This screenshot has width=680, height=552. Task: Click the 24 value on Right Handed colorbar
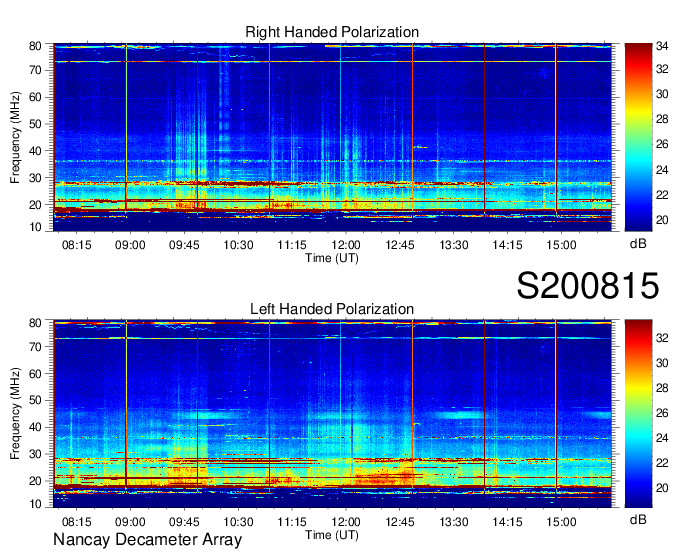click(662, 170)
